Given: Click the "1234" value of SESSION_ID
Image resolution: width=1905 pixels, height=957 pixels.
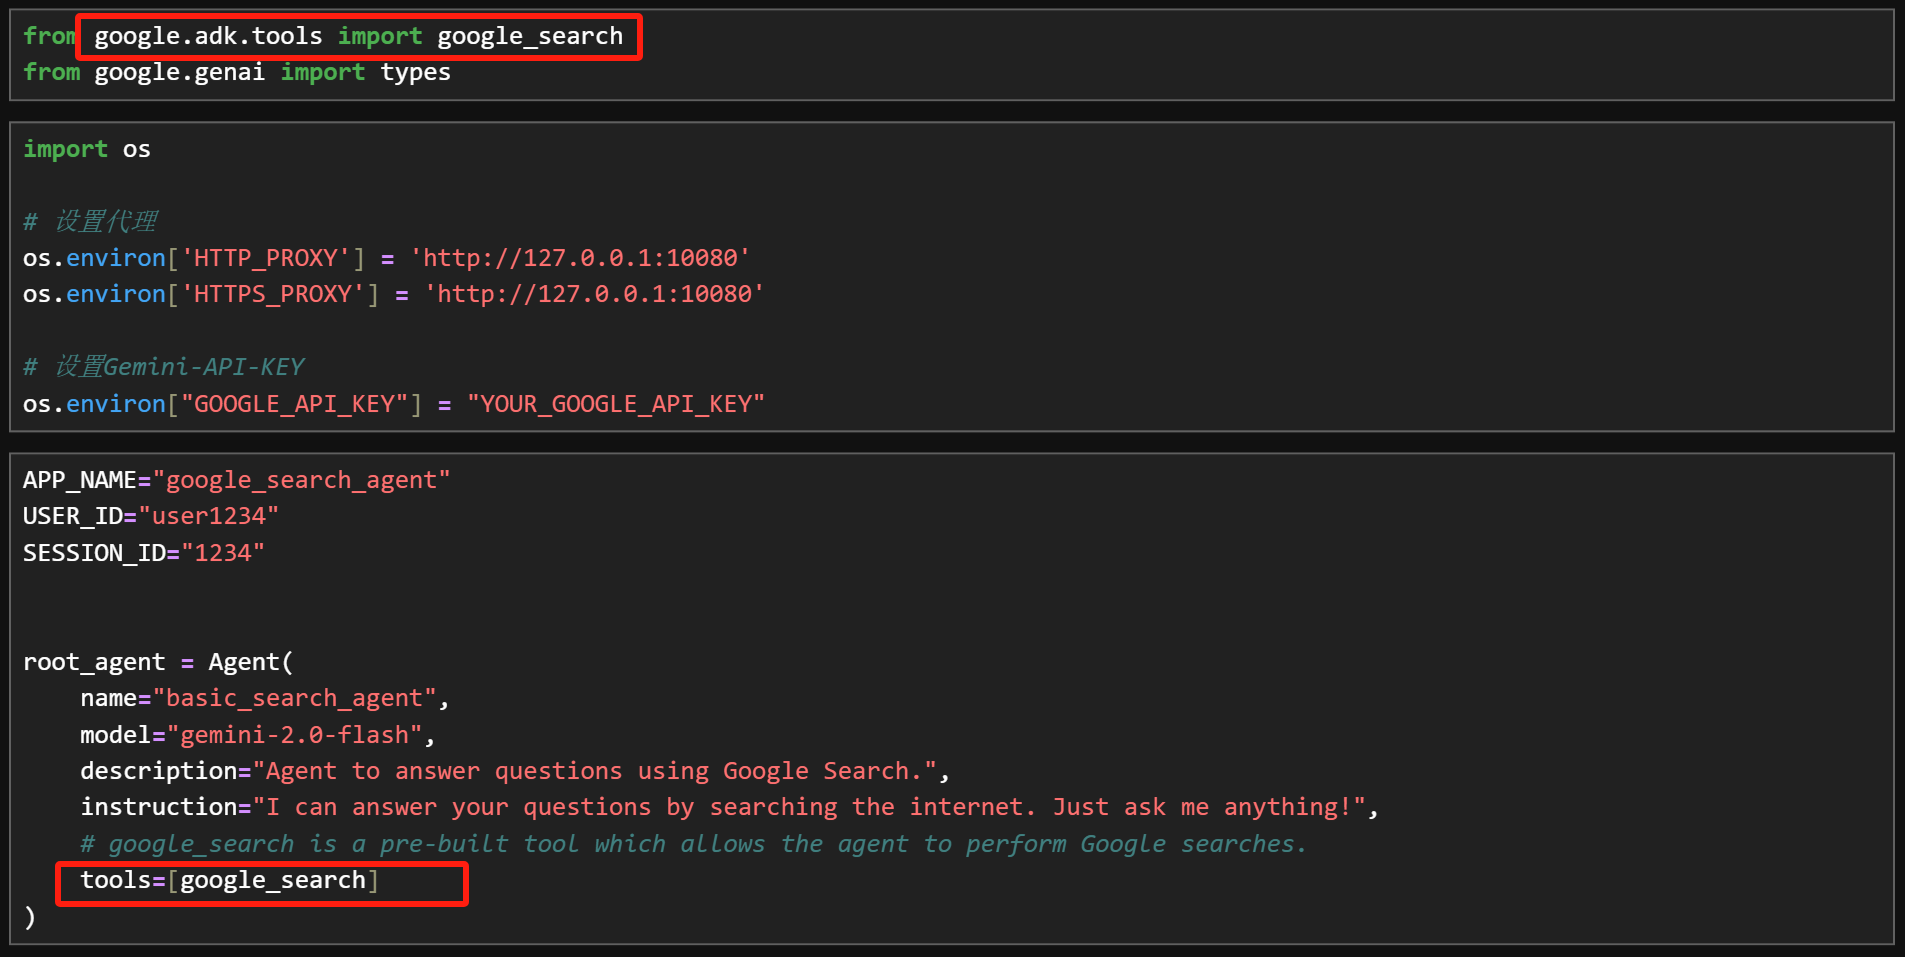Looking at the screenshot, I should [223, 553].
